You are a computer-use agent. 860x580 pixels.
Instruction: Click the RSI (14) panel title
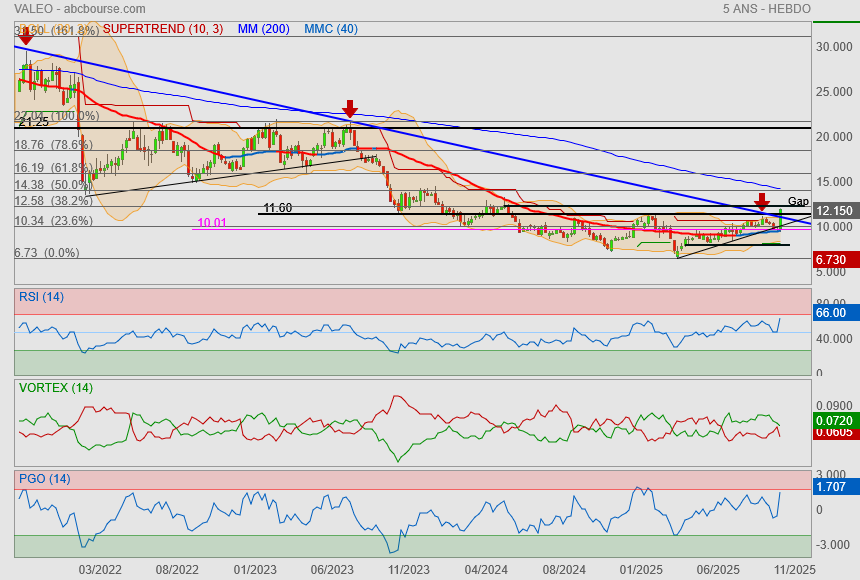tap(41, 296)
